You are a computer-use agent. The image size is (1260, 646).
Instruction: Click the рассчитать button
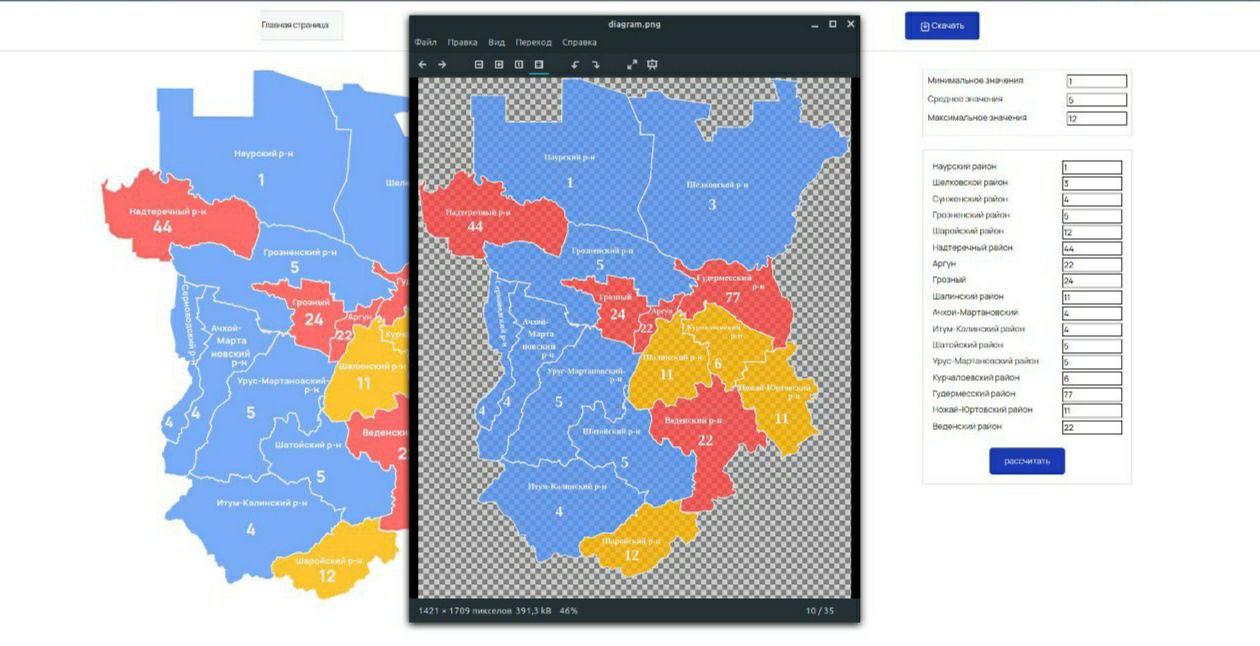click(1027, 461)
